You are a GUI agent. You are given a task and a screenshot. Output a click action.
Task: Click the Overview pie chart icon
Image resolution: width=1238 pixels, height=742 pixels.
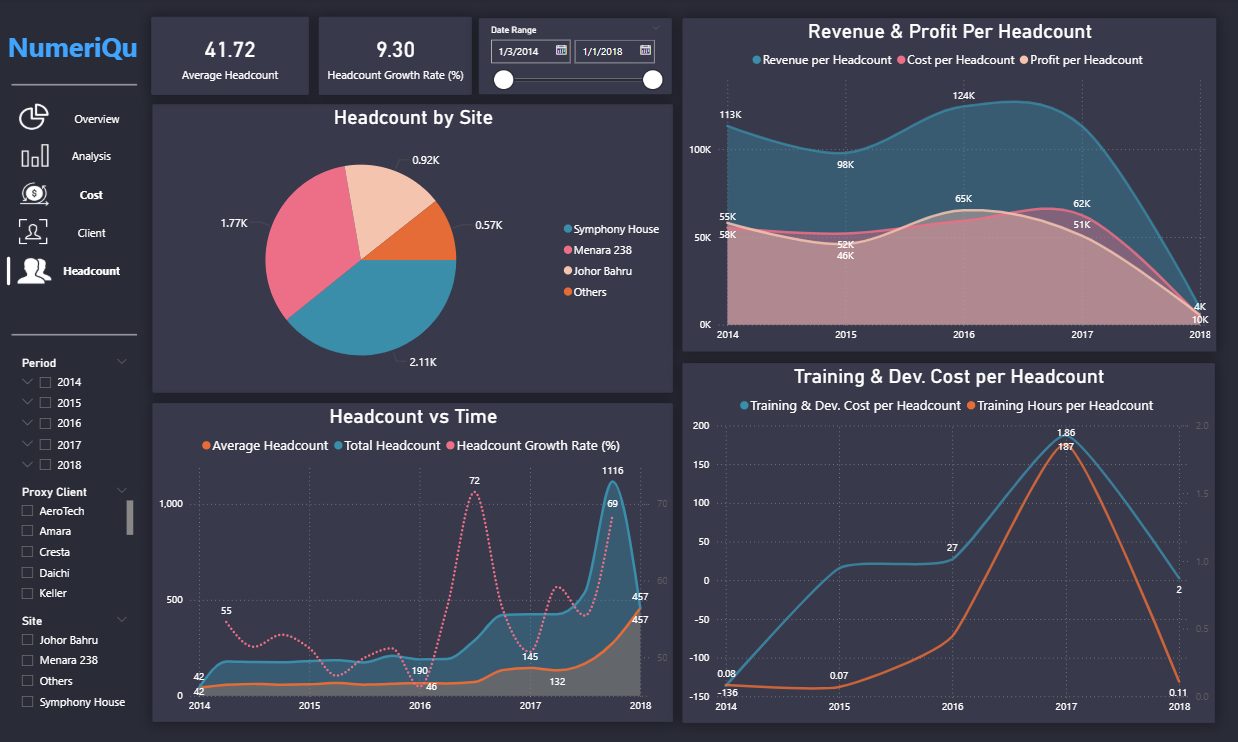33,117
